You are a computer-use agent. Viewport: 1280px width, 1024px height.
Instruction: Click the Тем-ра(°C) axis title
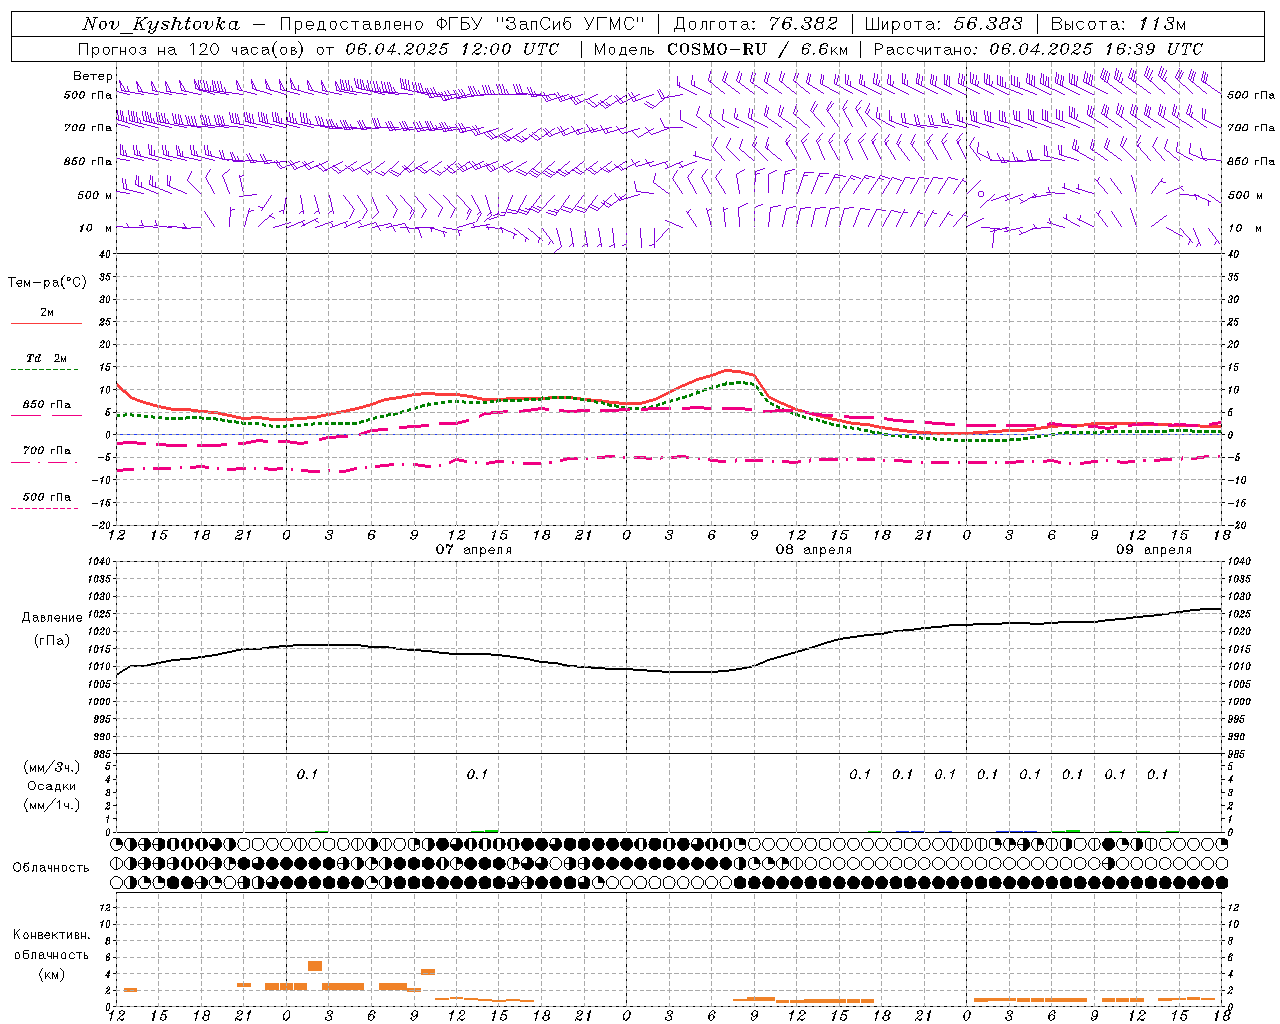click(47, 283)
